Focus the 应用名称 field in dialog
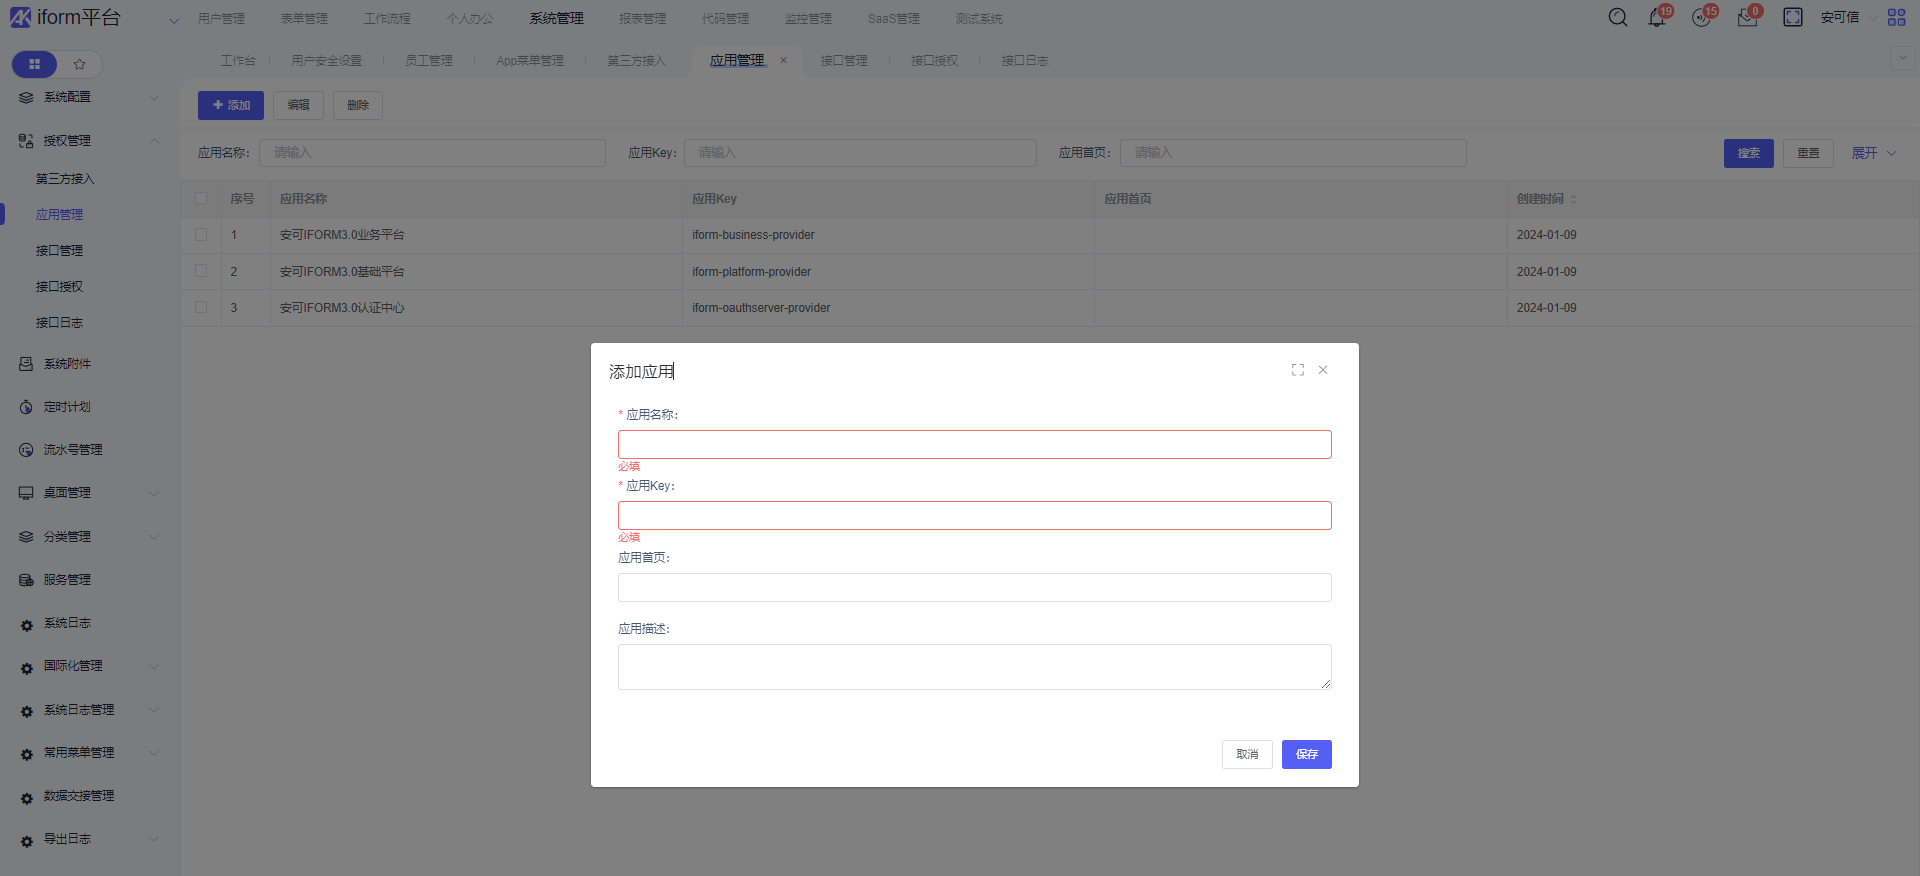Image resolution: width=1920 pixels, height=876 pixels. pyautogui.click(x=974, y=445)
